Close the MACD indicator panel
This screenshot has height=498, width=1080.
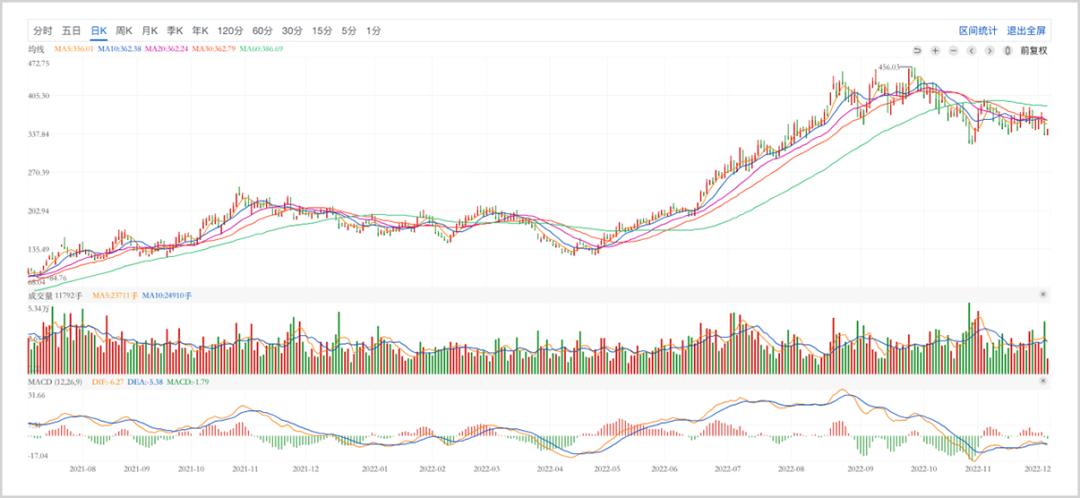[1043, 381]
